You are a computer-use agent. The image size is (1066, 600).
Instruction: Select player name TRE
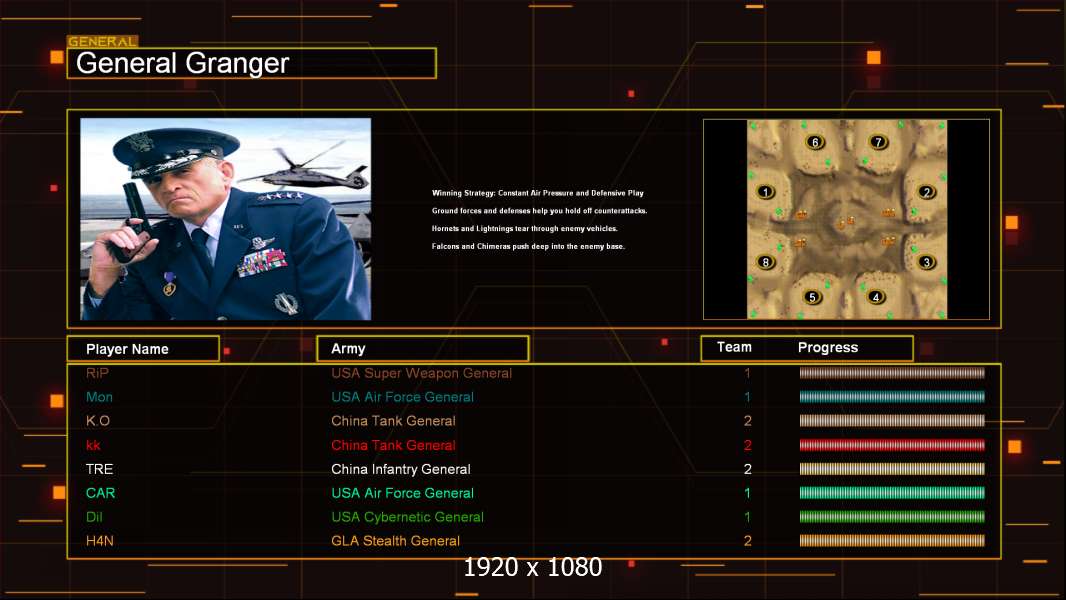(x=99, y=469)
